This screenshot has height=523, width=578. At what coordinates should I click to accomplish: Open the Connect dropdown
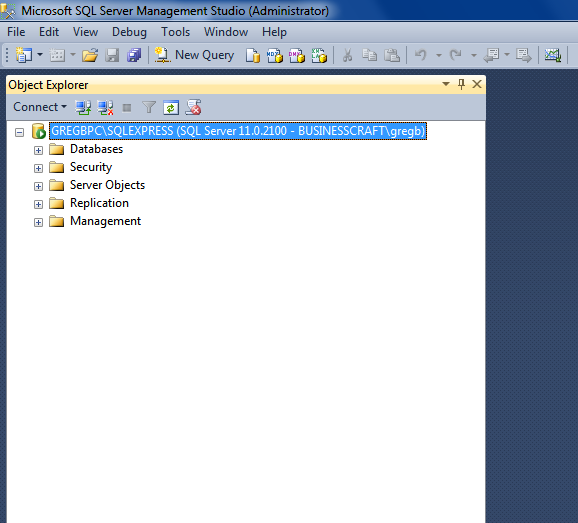(x=40, y=107)
